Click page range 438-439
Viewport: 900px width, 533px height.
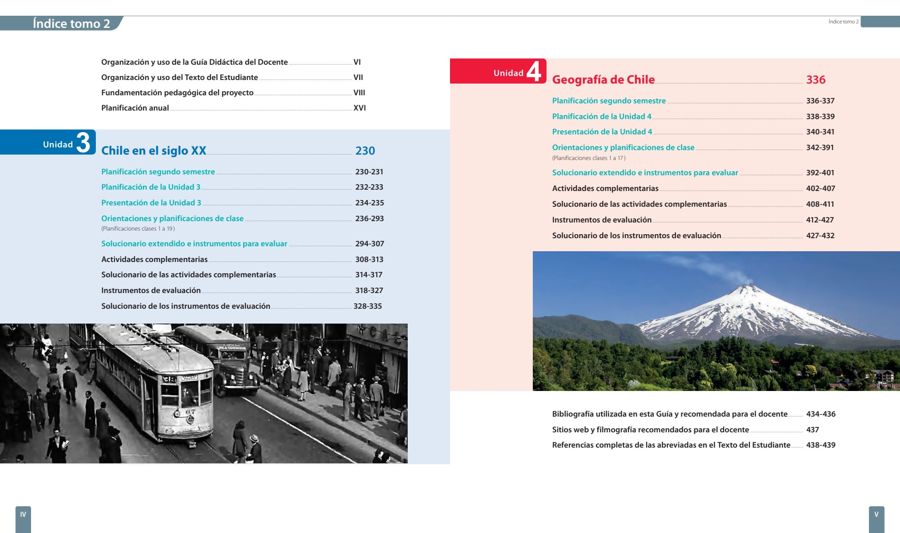(x=821, y=445)
